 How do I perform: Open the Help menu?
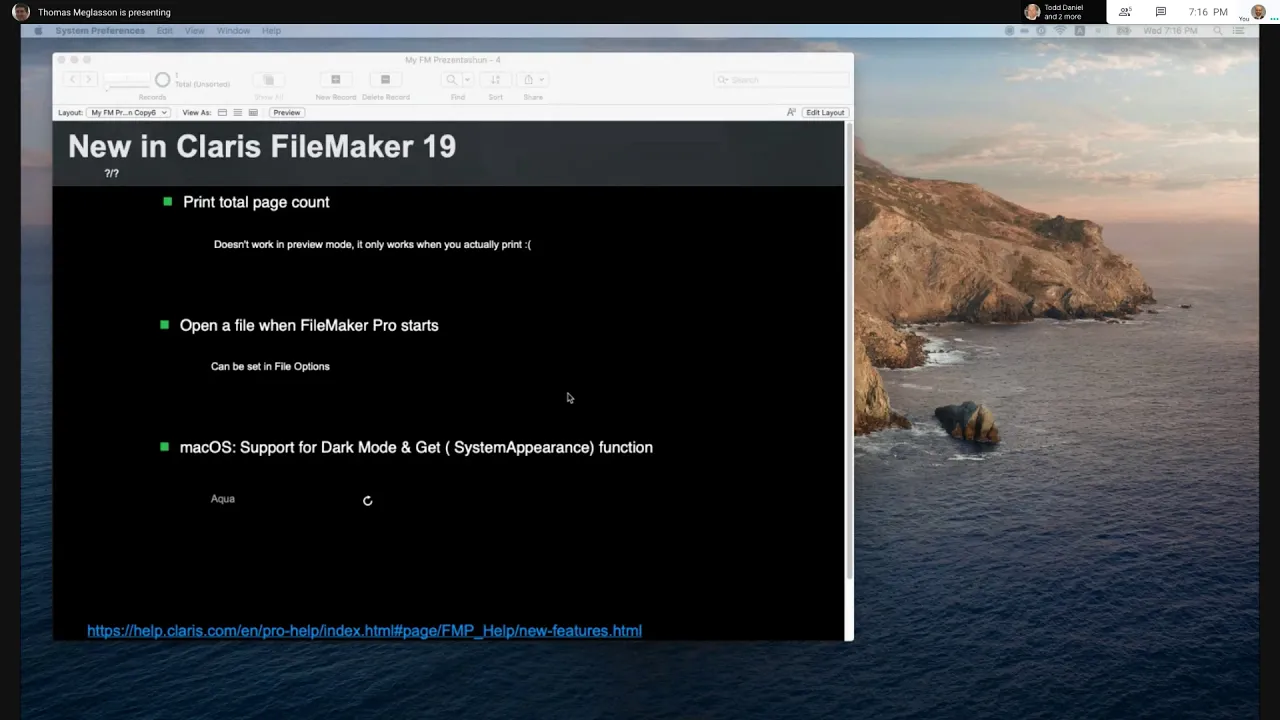coord(271,31)
